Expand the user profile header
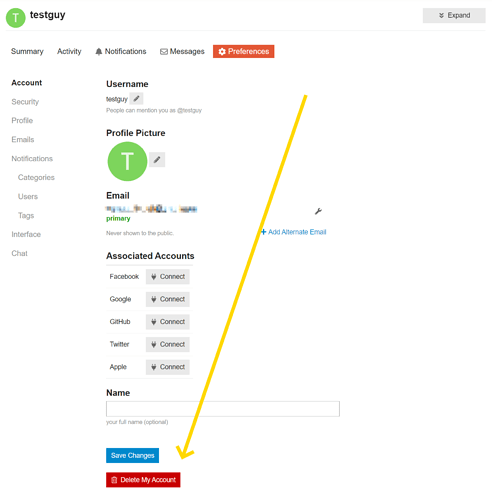The width and height of the screenshot is (492, 500). pos(454,15)
